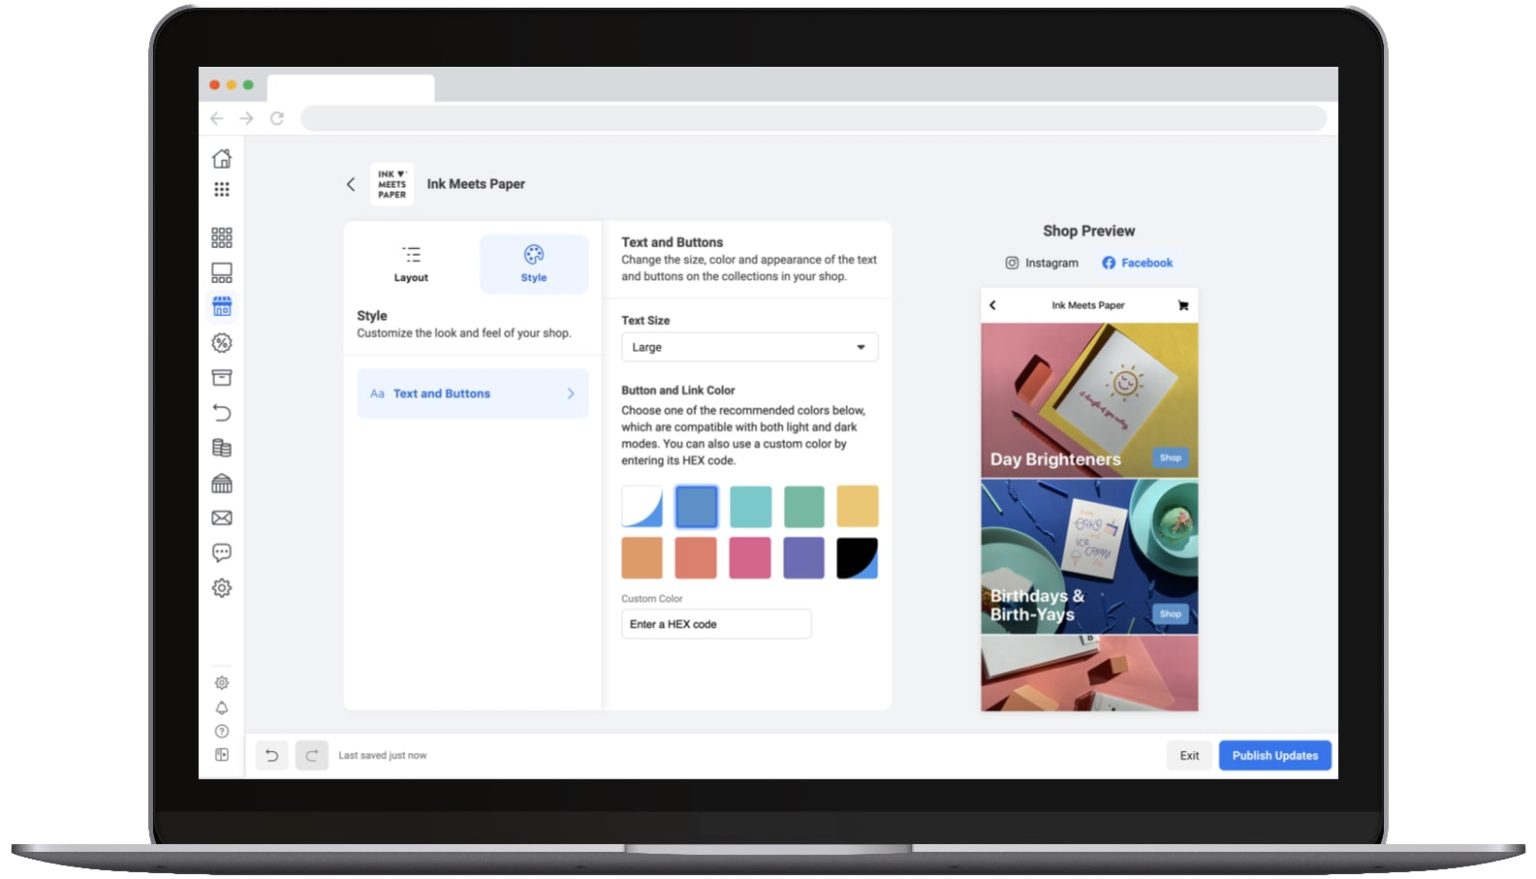Switch to the Layout tab

coord(411,264)
